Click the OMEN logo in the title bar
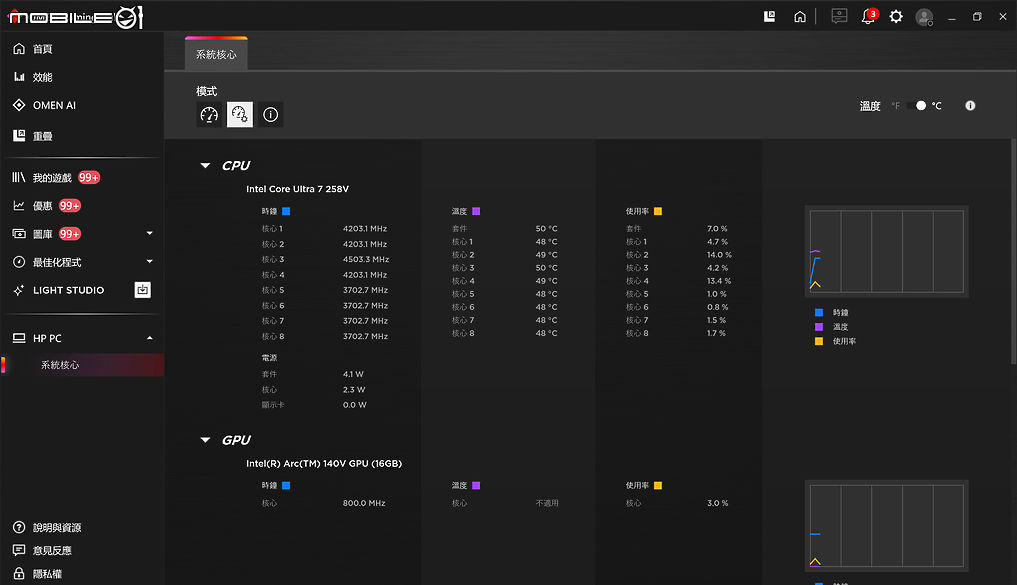The image size is (1017, 585). click(x=75, y=17)
